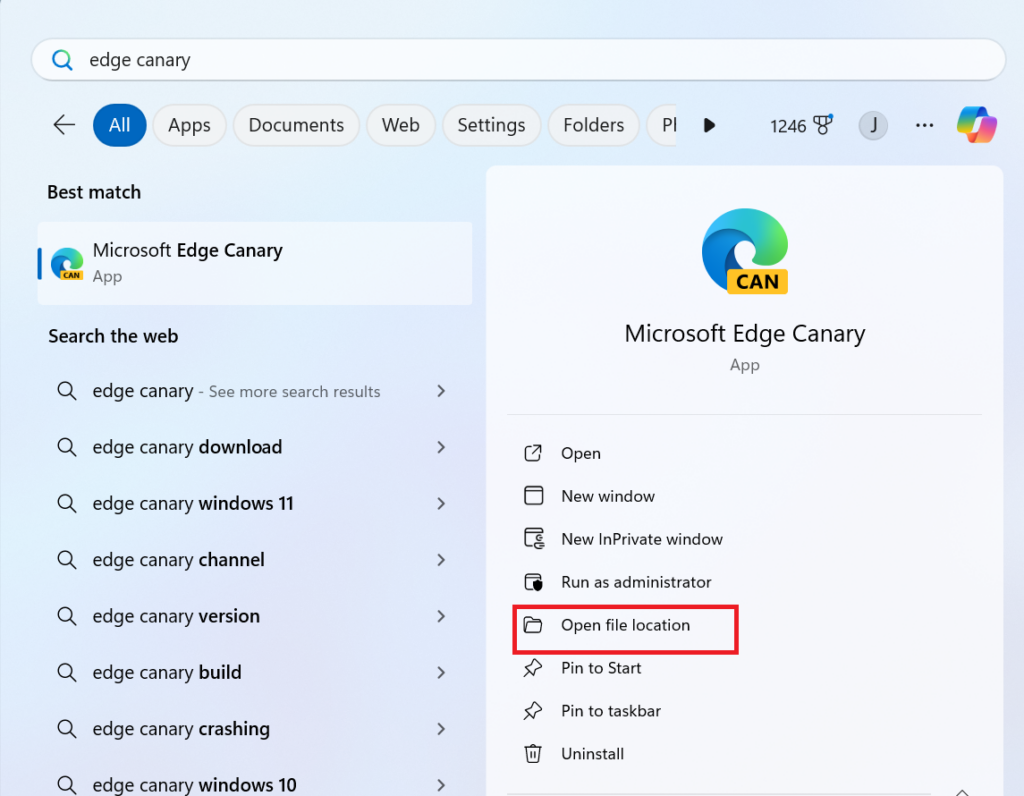
Task: Click the Microsoft Rewards points counter
Action: pyautogui.click(x=801, y=126)
